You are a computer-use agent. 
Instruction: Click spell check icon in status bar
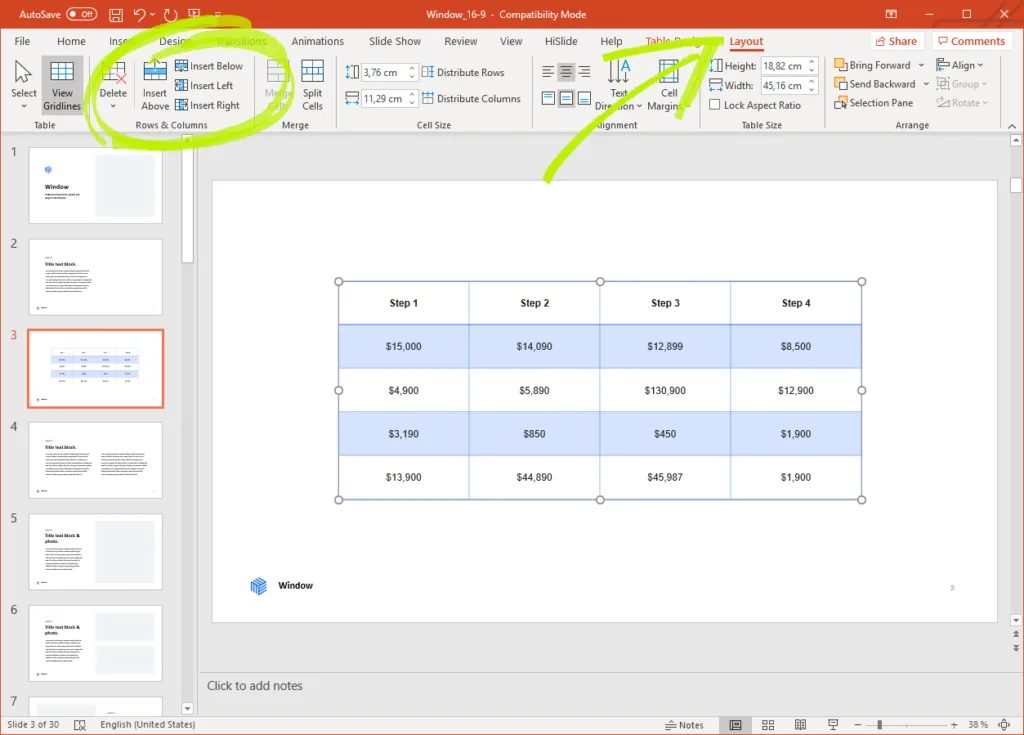[x=80, y=725]
